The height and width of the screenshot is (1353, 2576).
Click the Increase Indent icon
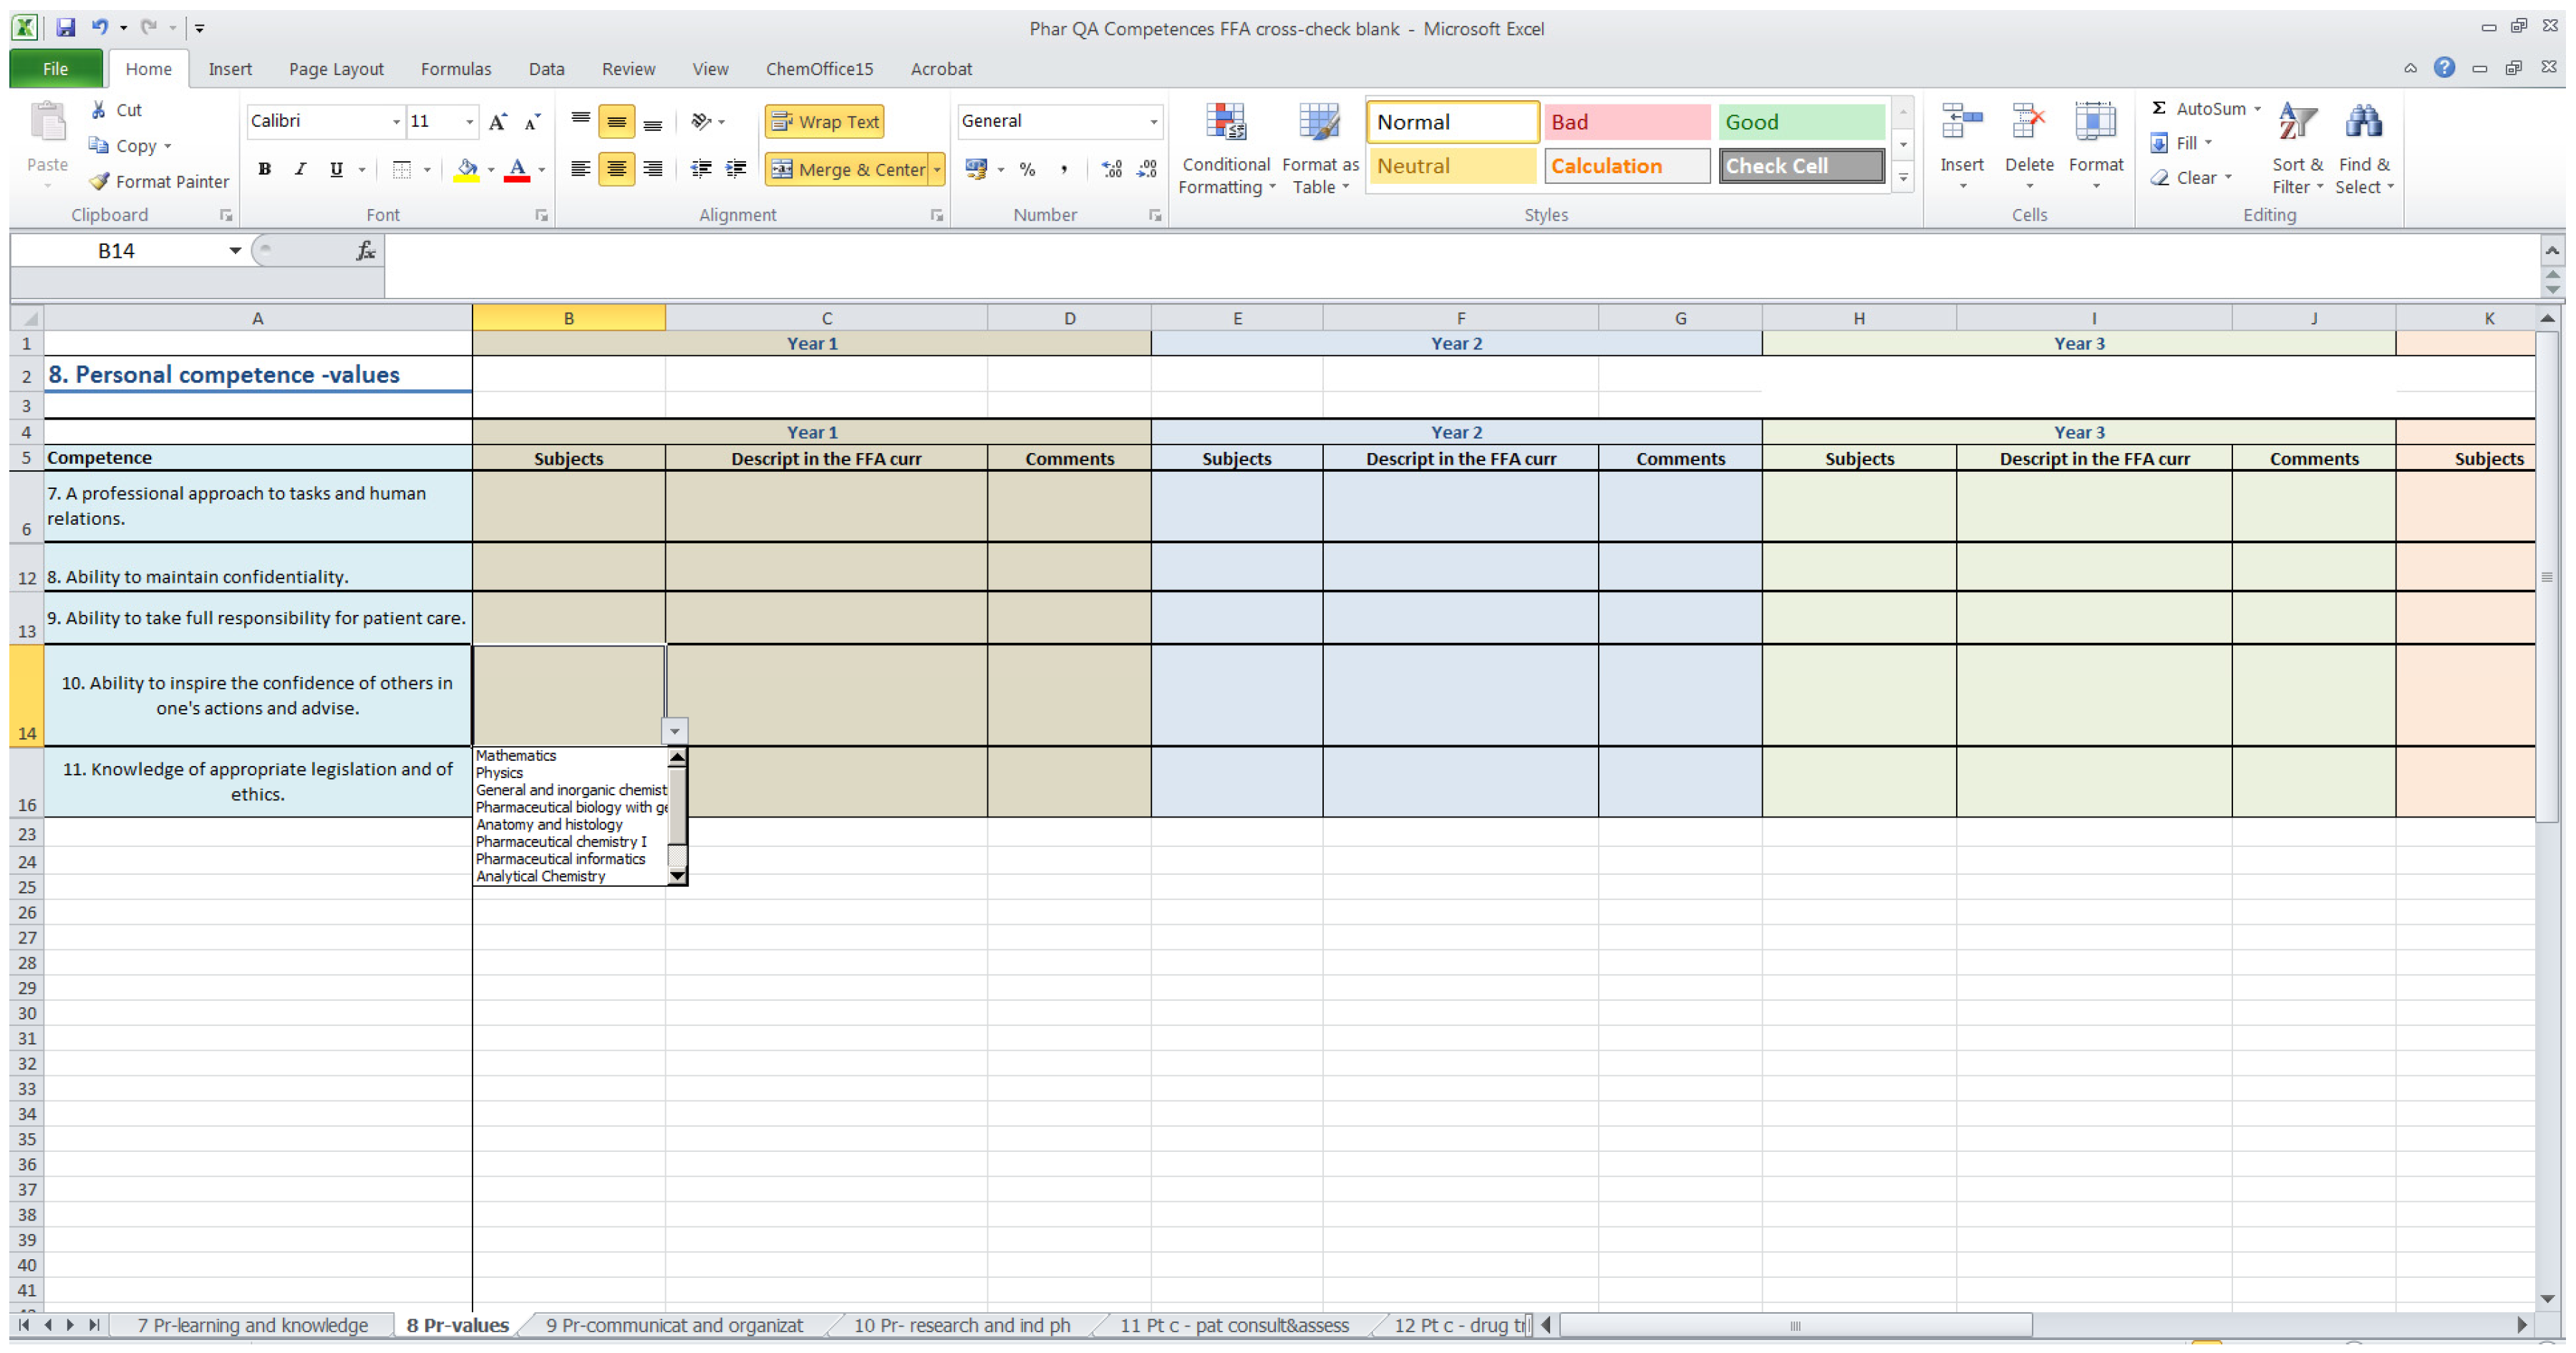736,169
